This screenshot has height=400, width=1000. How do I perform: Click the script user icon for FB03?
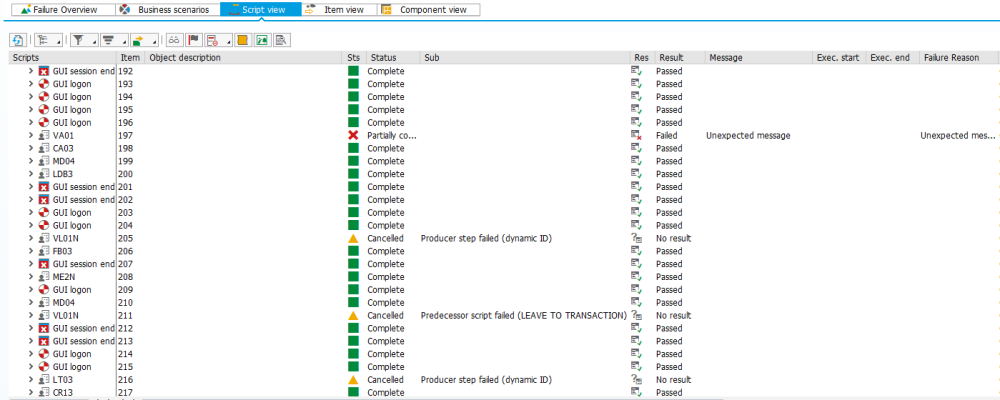pyautogui.click(x=44, y=251)
